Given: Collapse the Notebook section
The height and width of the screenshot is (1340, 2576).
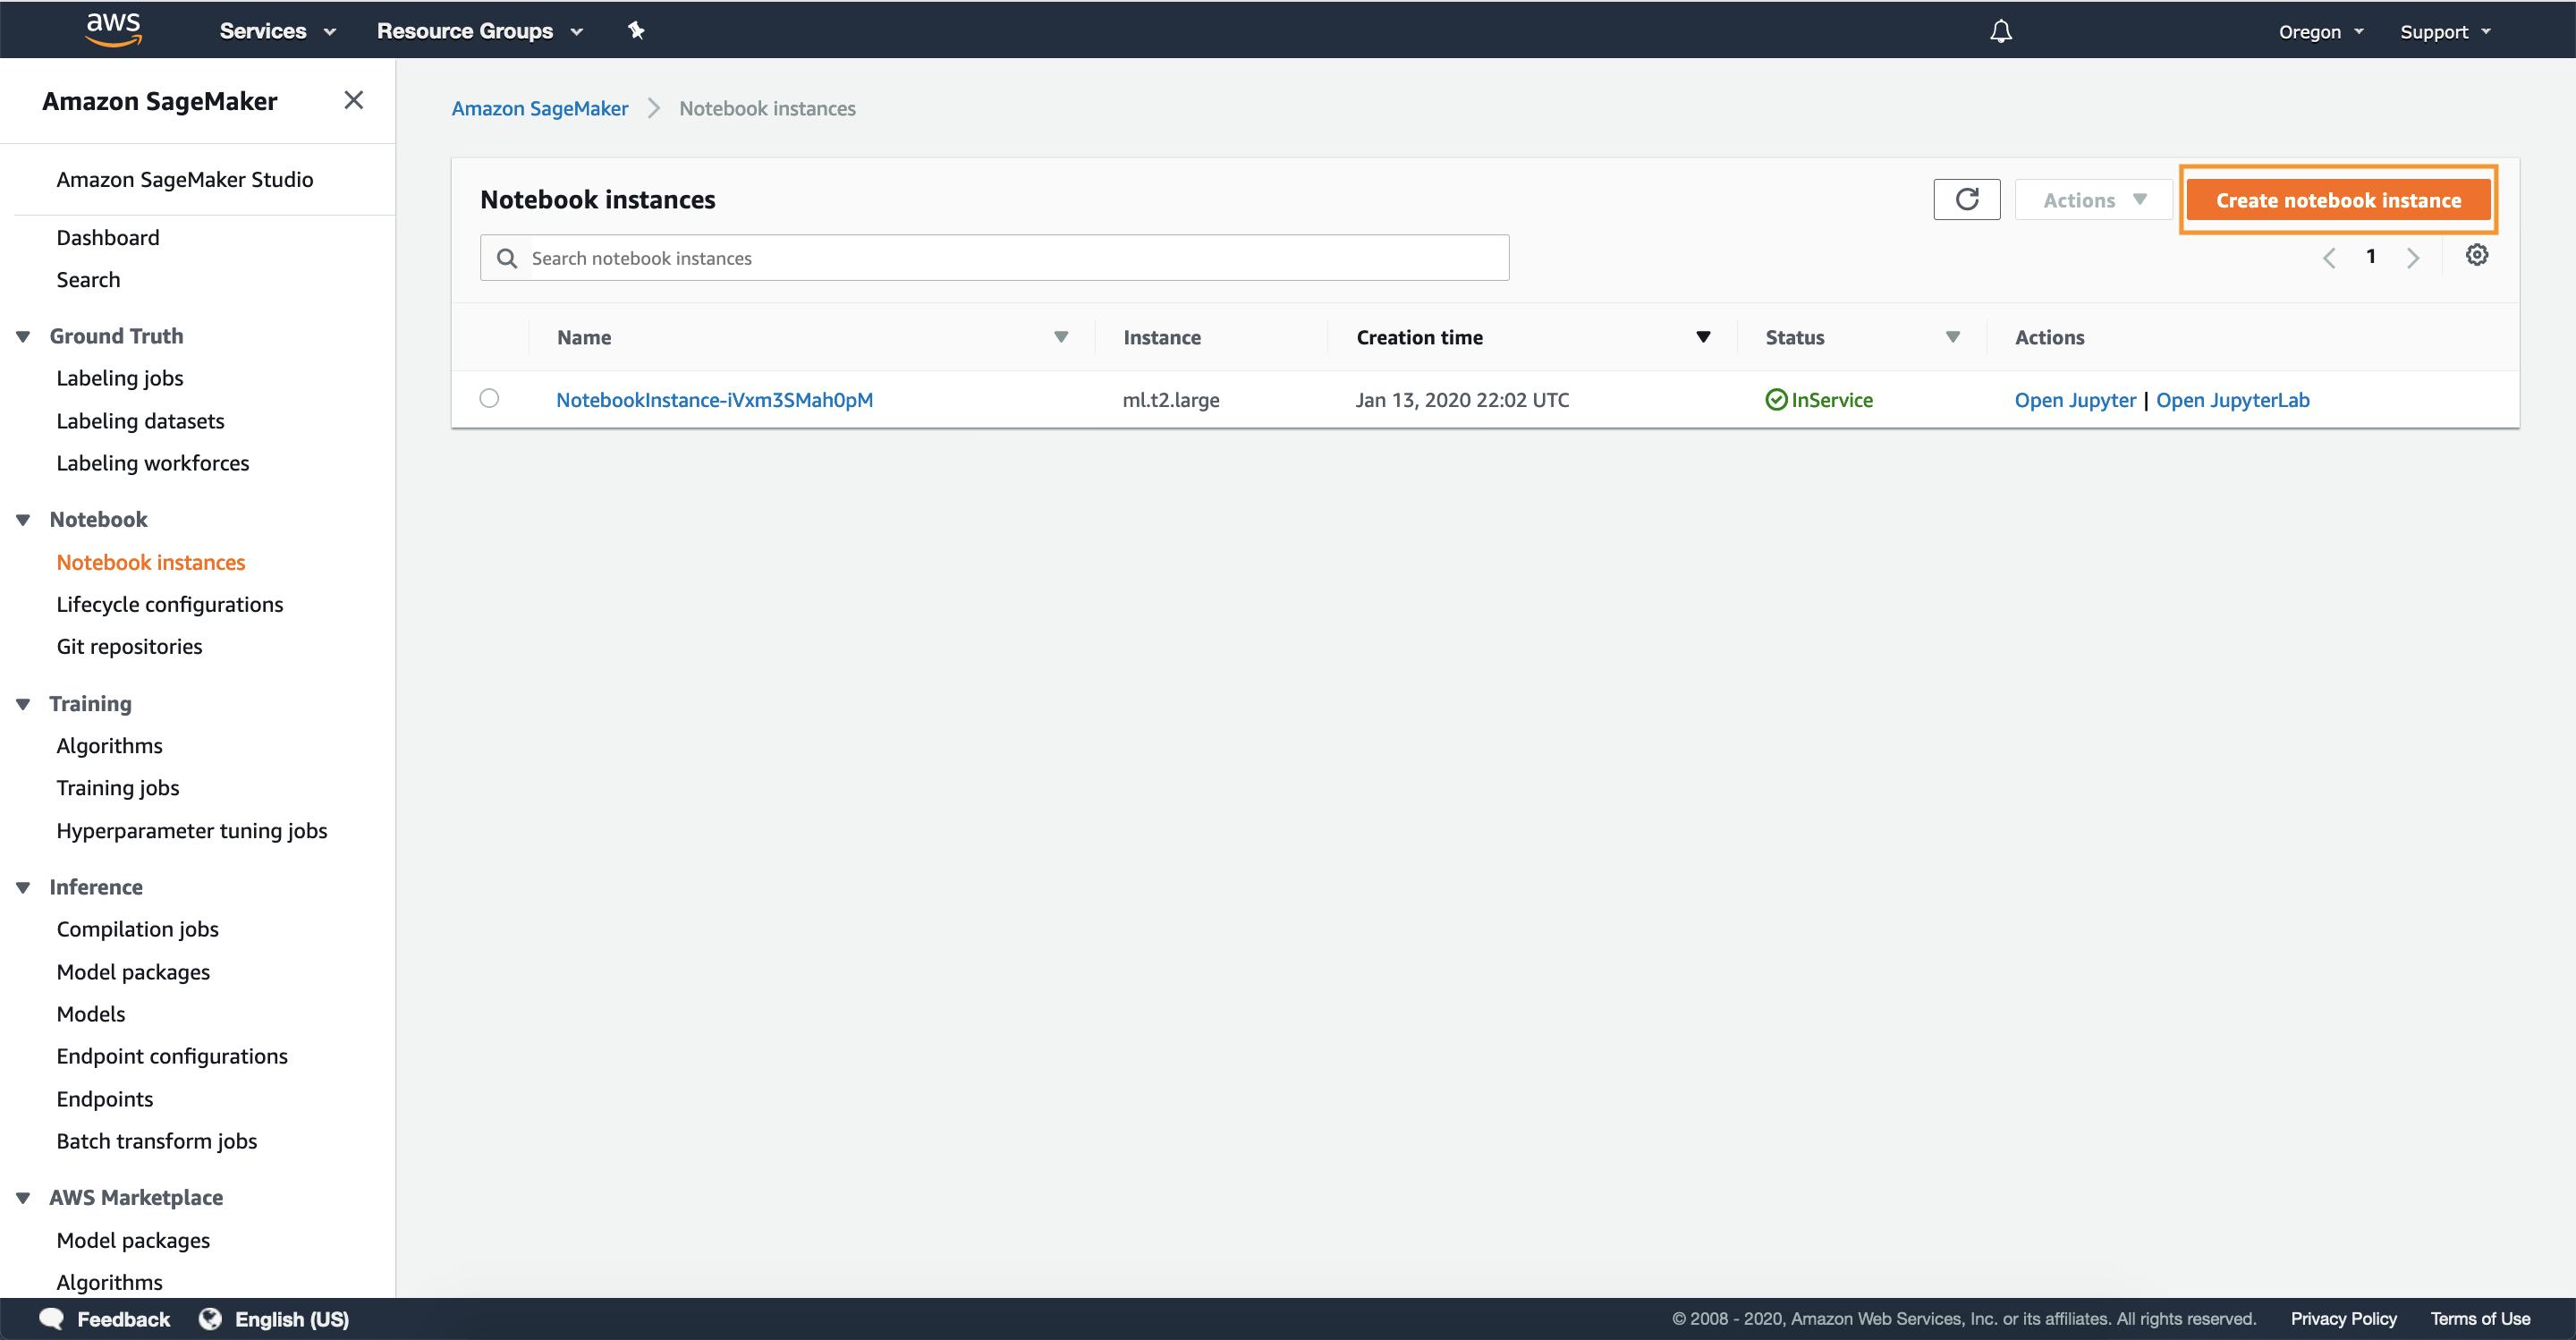Looking at the screenshot, I should coord(23,520).
